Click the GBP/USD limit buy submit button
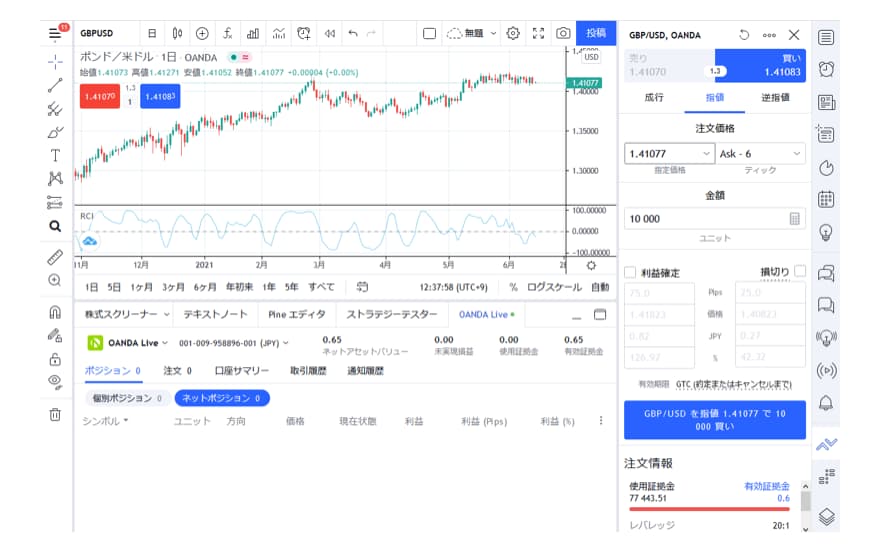The height and width of the screenshot is (554, 880). (x=714, y=420)
